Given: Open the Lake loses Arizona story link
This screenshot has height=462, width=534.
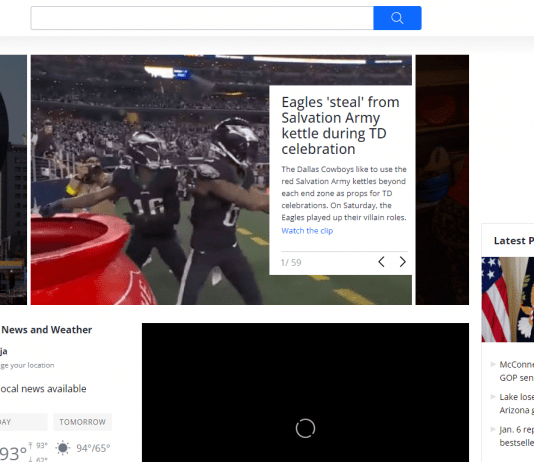Looking at the screenshot, I should (x=516, y=403).
